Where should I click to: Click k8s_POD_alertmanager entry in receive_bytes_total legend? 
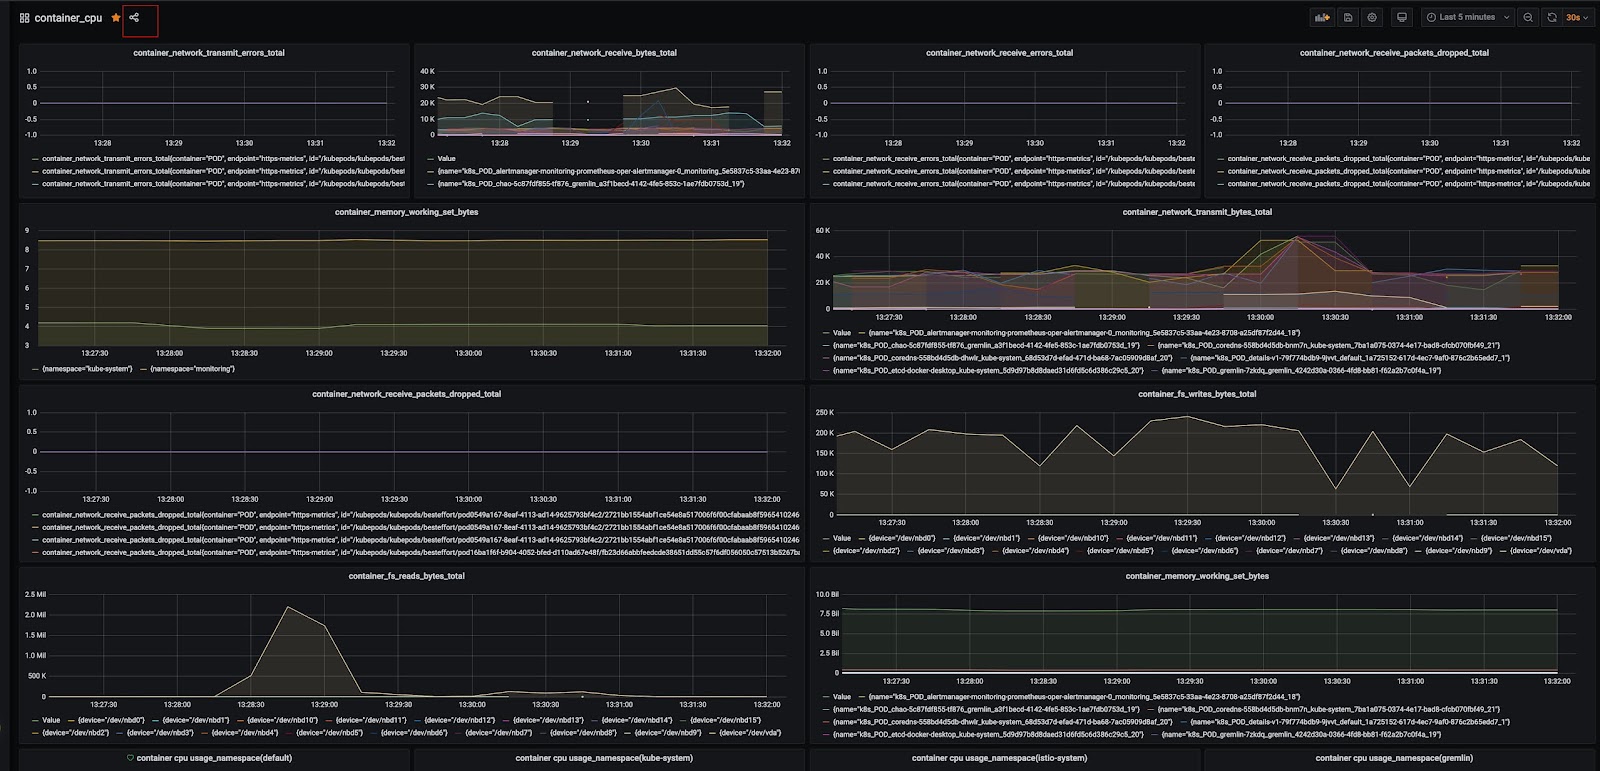pos(618,171)
